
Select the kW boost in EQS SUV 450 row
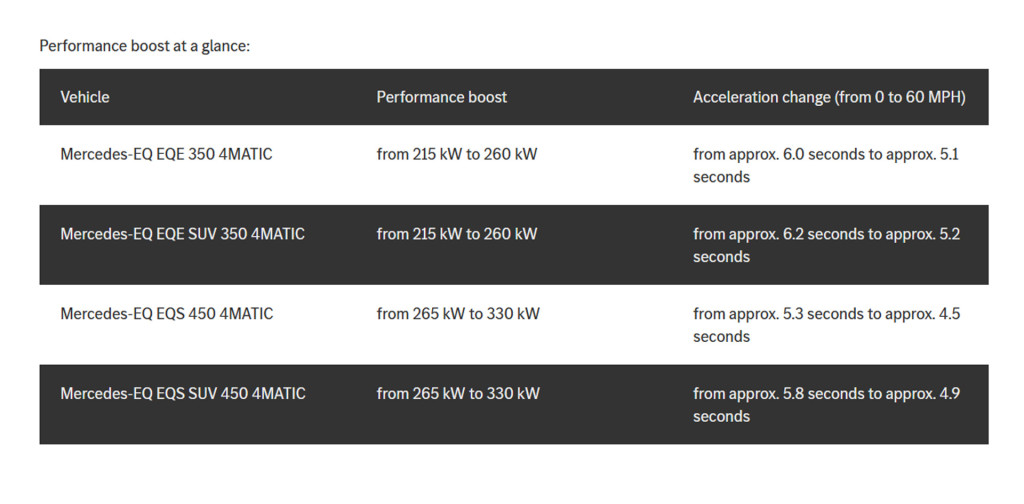click(458, 394)
